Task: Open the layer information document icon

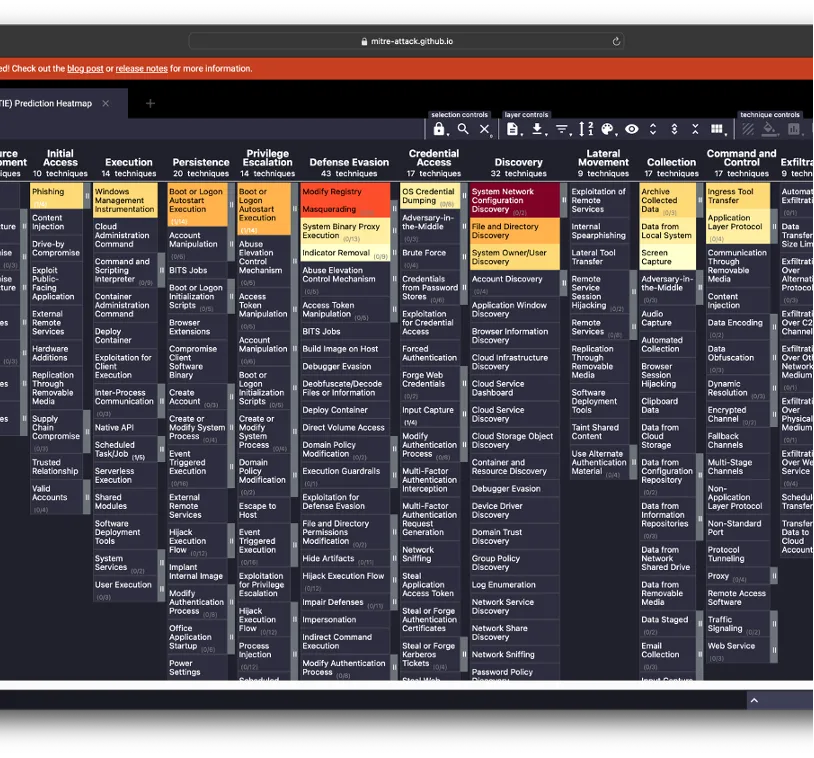Action: point(513,129)
